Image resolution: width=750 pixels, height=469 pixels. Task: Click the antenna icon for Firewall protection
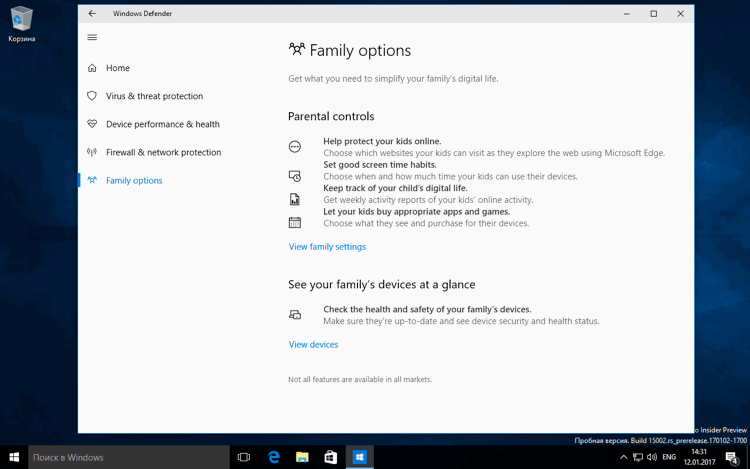[x=92, y=152]
